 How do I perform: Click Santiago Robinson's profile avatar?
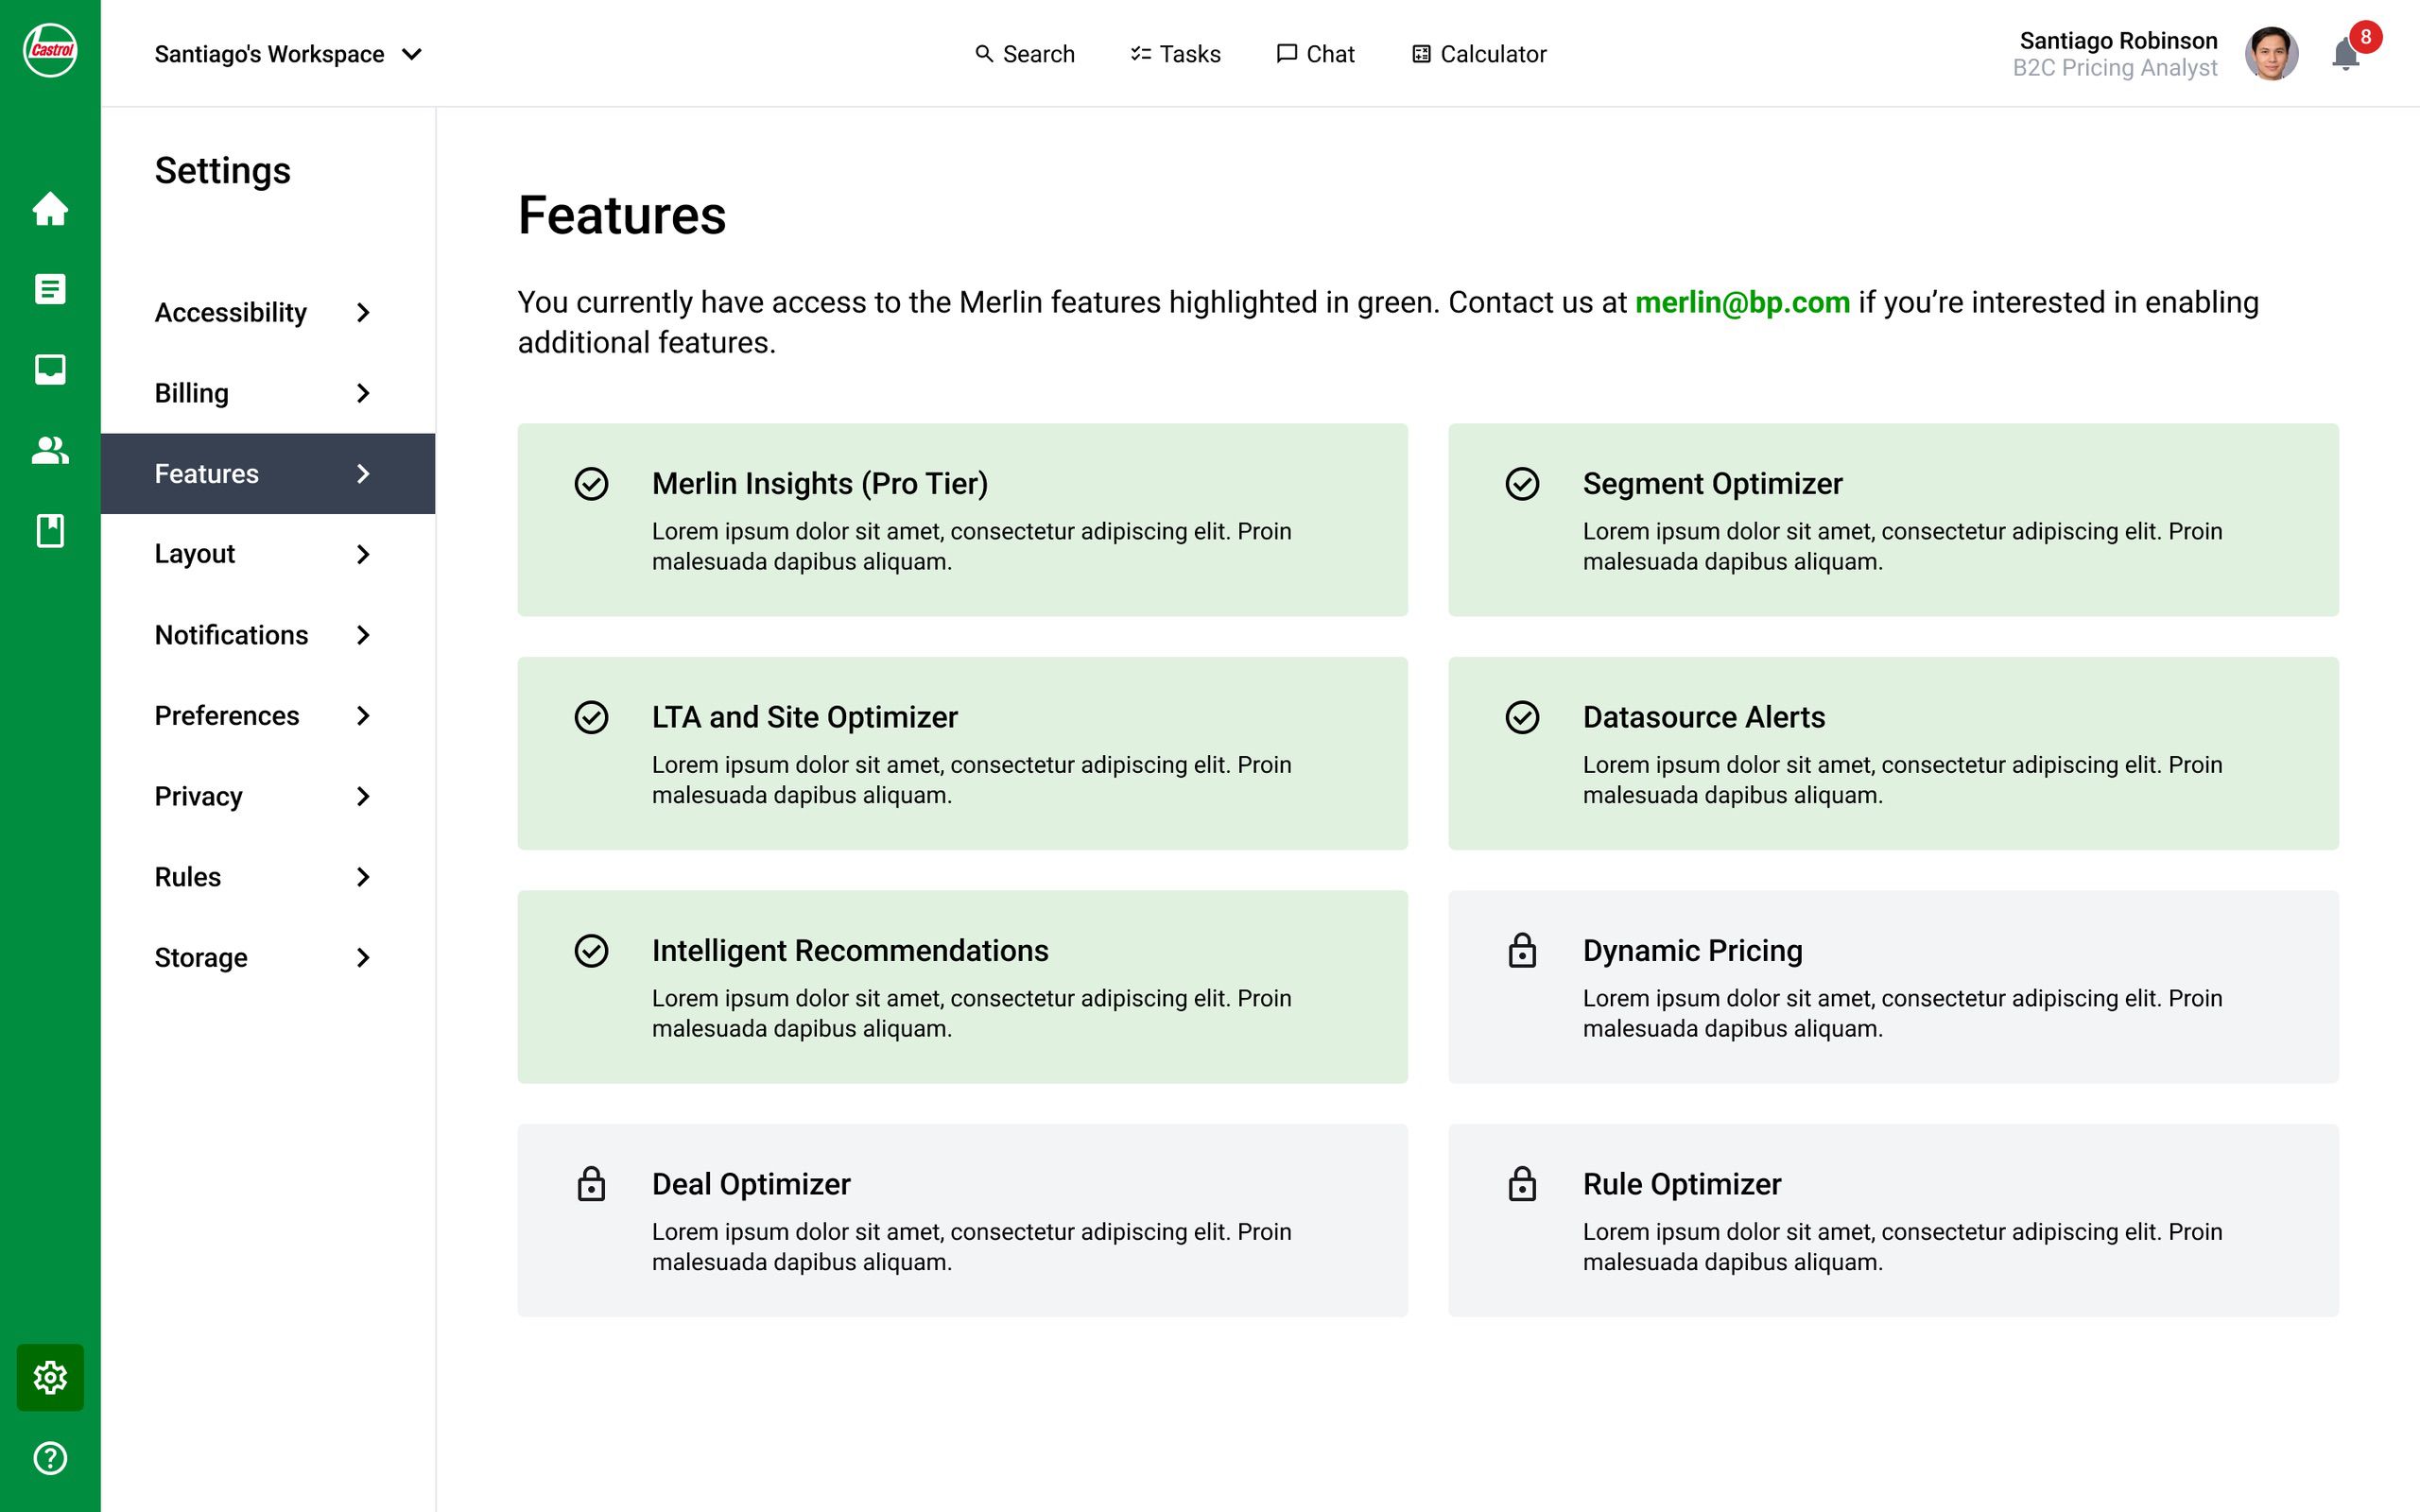click(x=2271, y=53)
